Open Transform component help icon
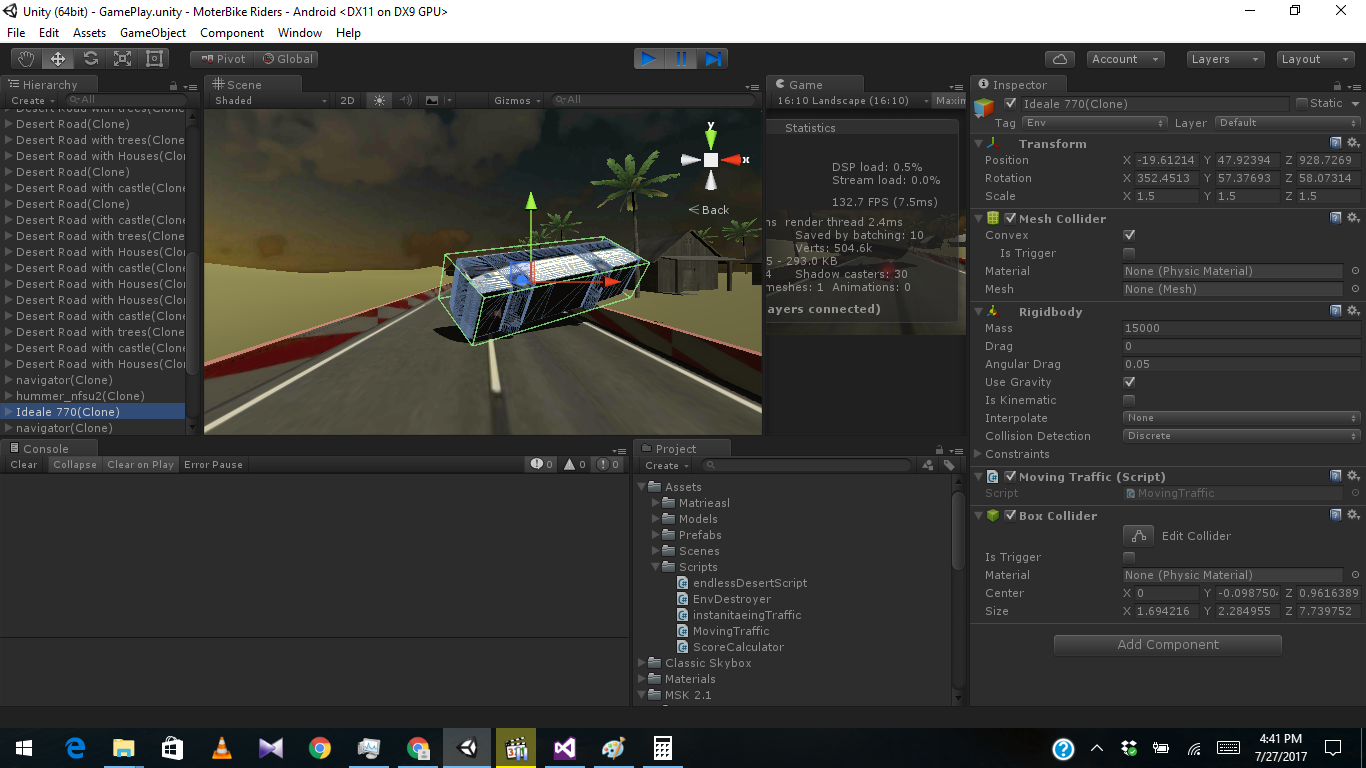This screenshot has height=768, width=1366. 1335,144
